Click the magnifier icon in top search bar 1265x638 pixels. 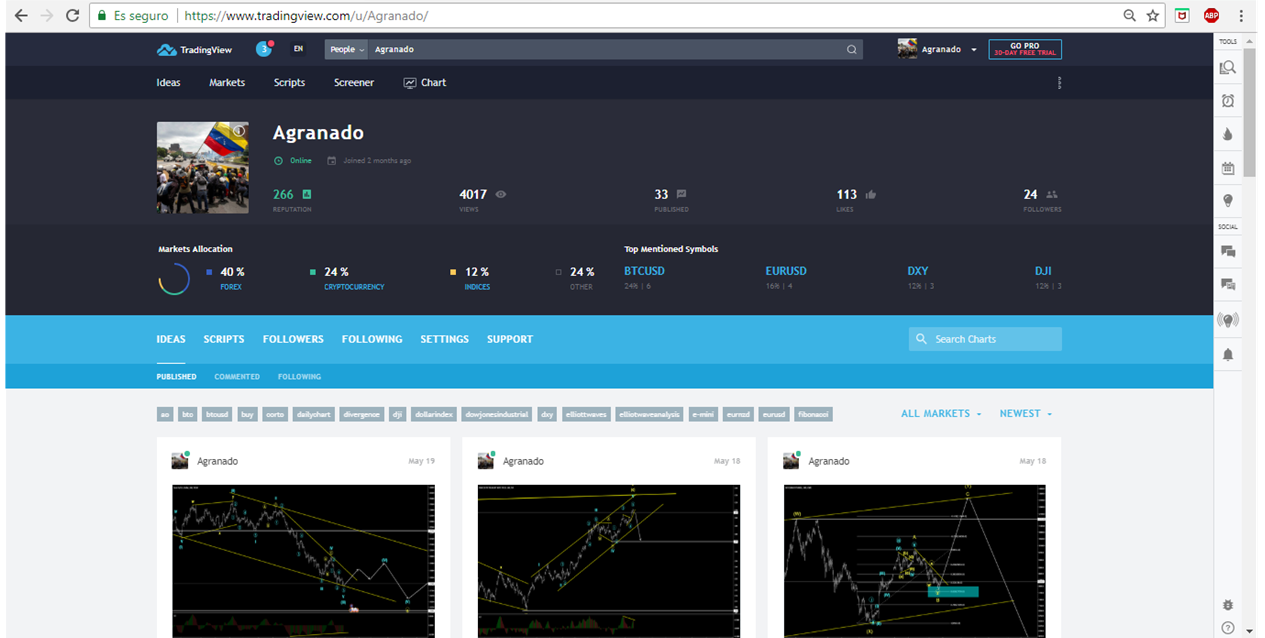852,49
